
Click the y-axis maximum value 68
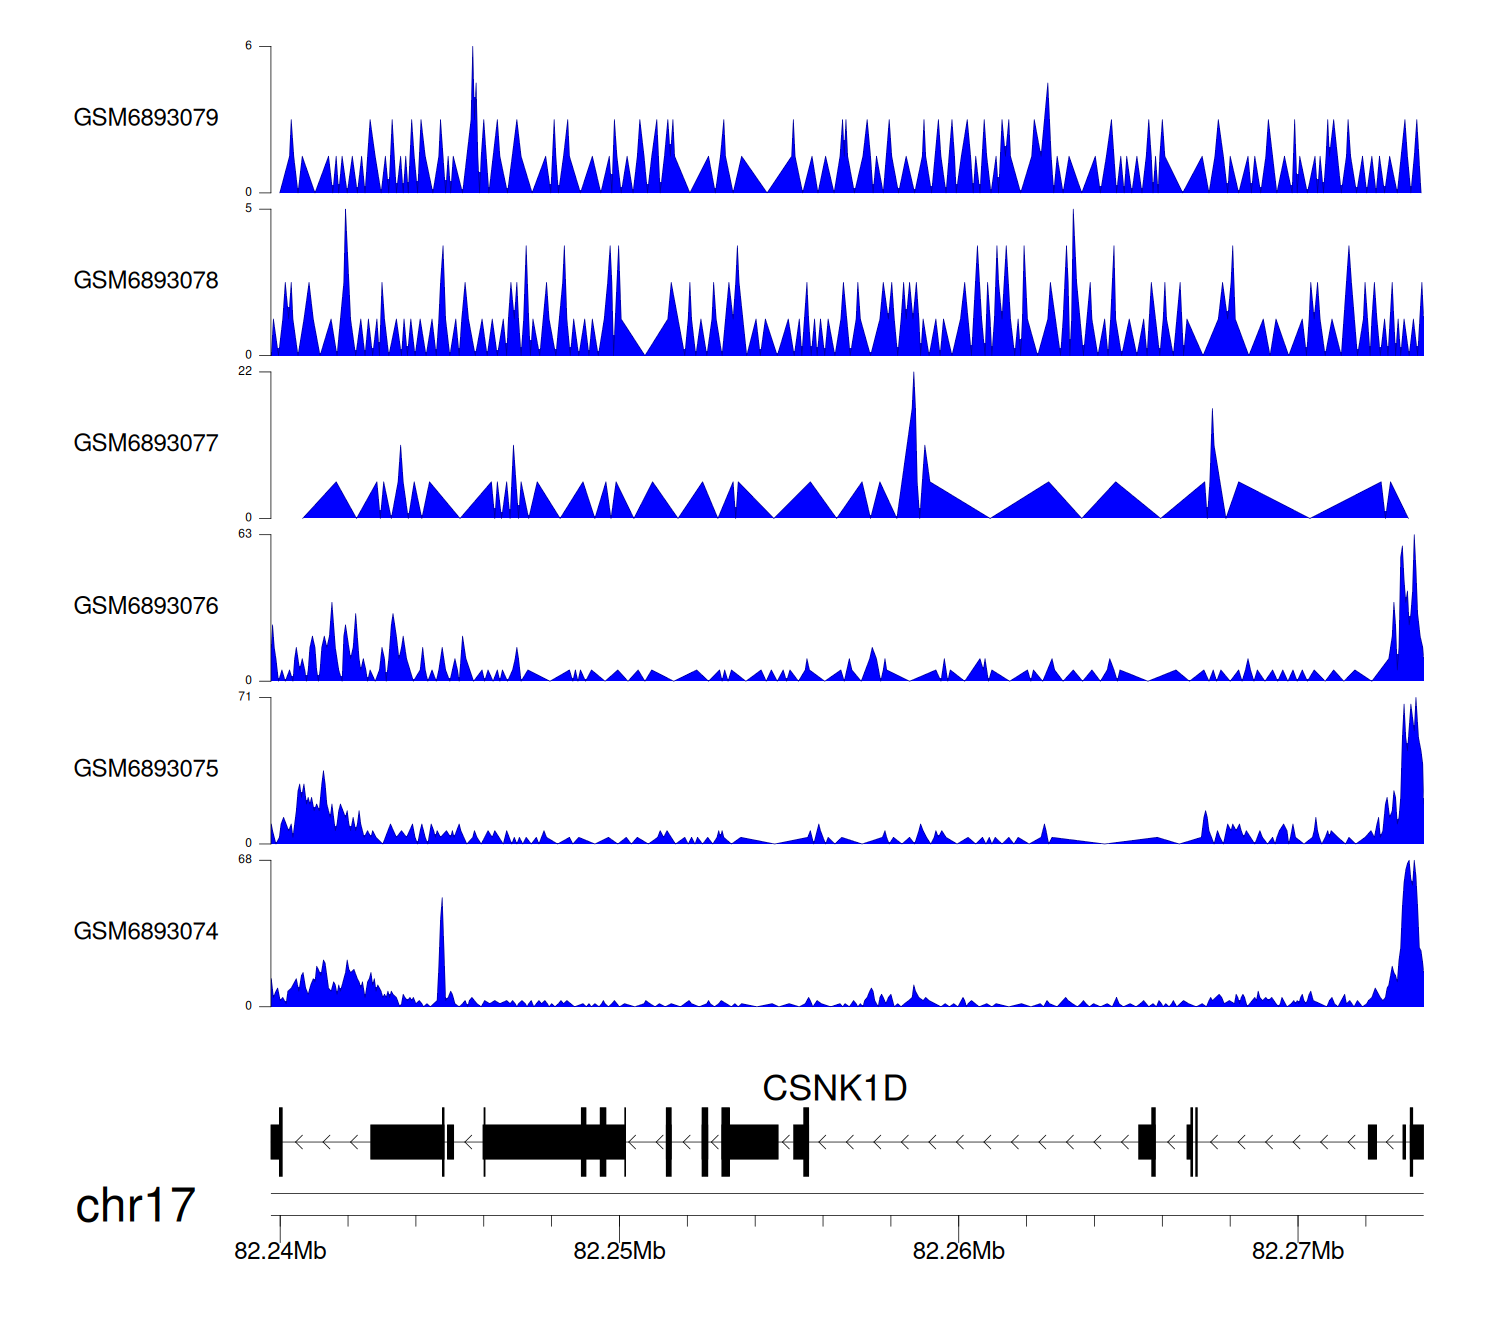coord(245,860)
